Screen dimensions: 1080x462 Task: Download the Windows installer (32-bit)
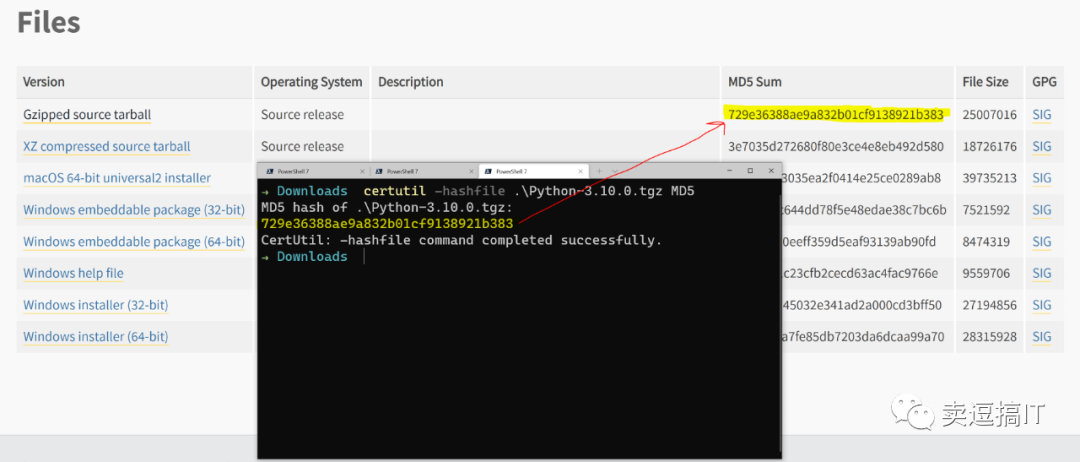tap(96, 305)
